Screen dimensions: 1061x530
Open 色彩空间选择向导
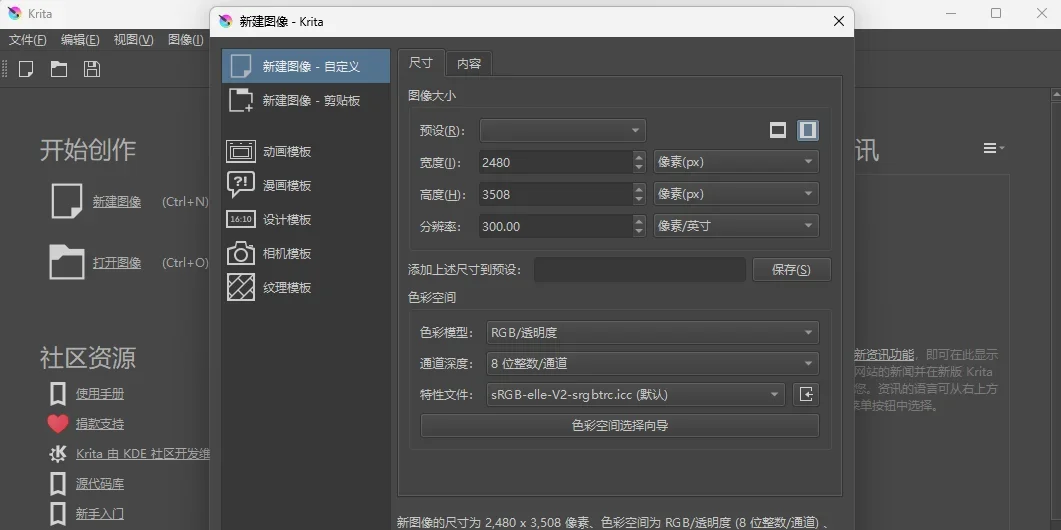620,426
